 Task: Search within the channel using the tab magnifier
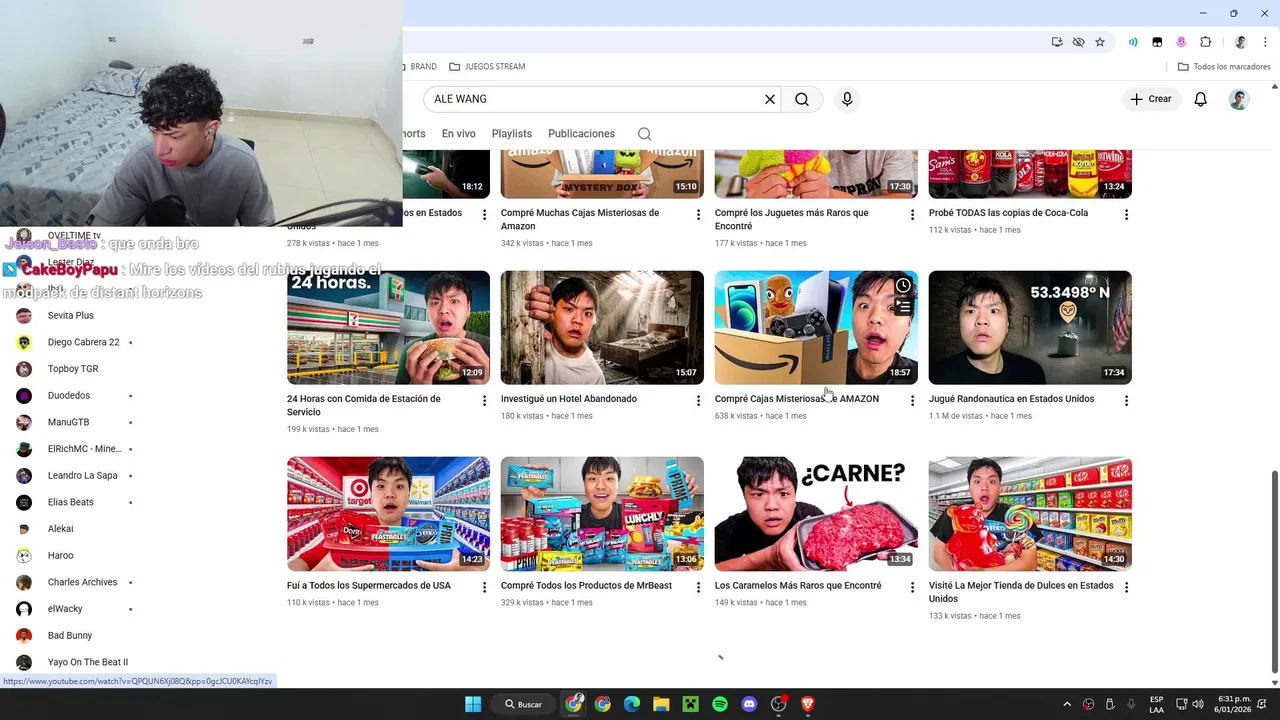[x=645, y=134]
